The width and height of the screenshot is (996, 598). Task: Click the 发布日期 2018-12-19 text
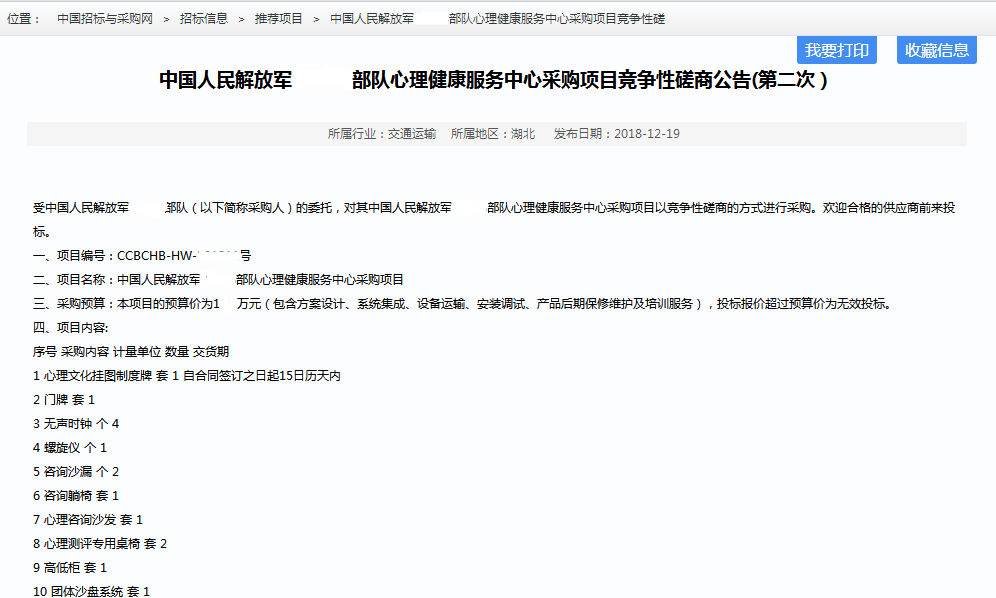click(x=616, y=134)
